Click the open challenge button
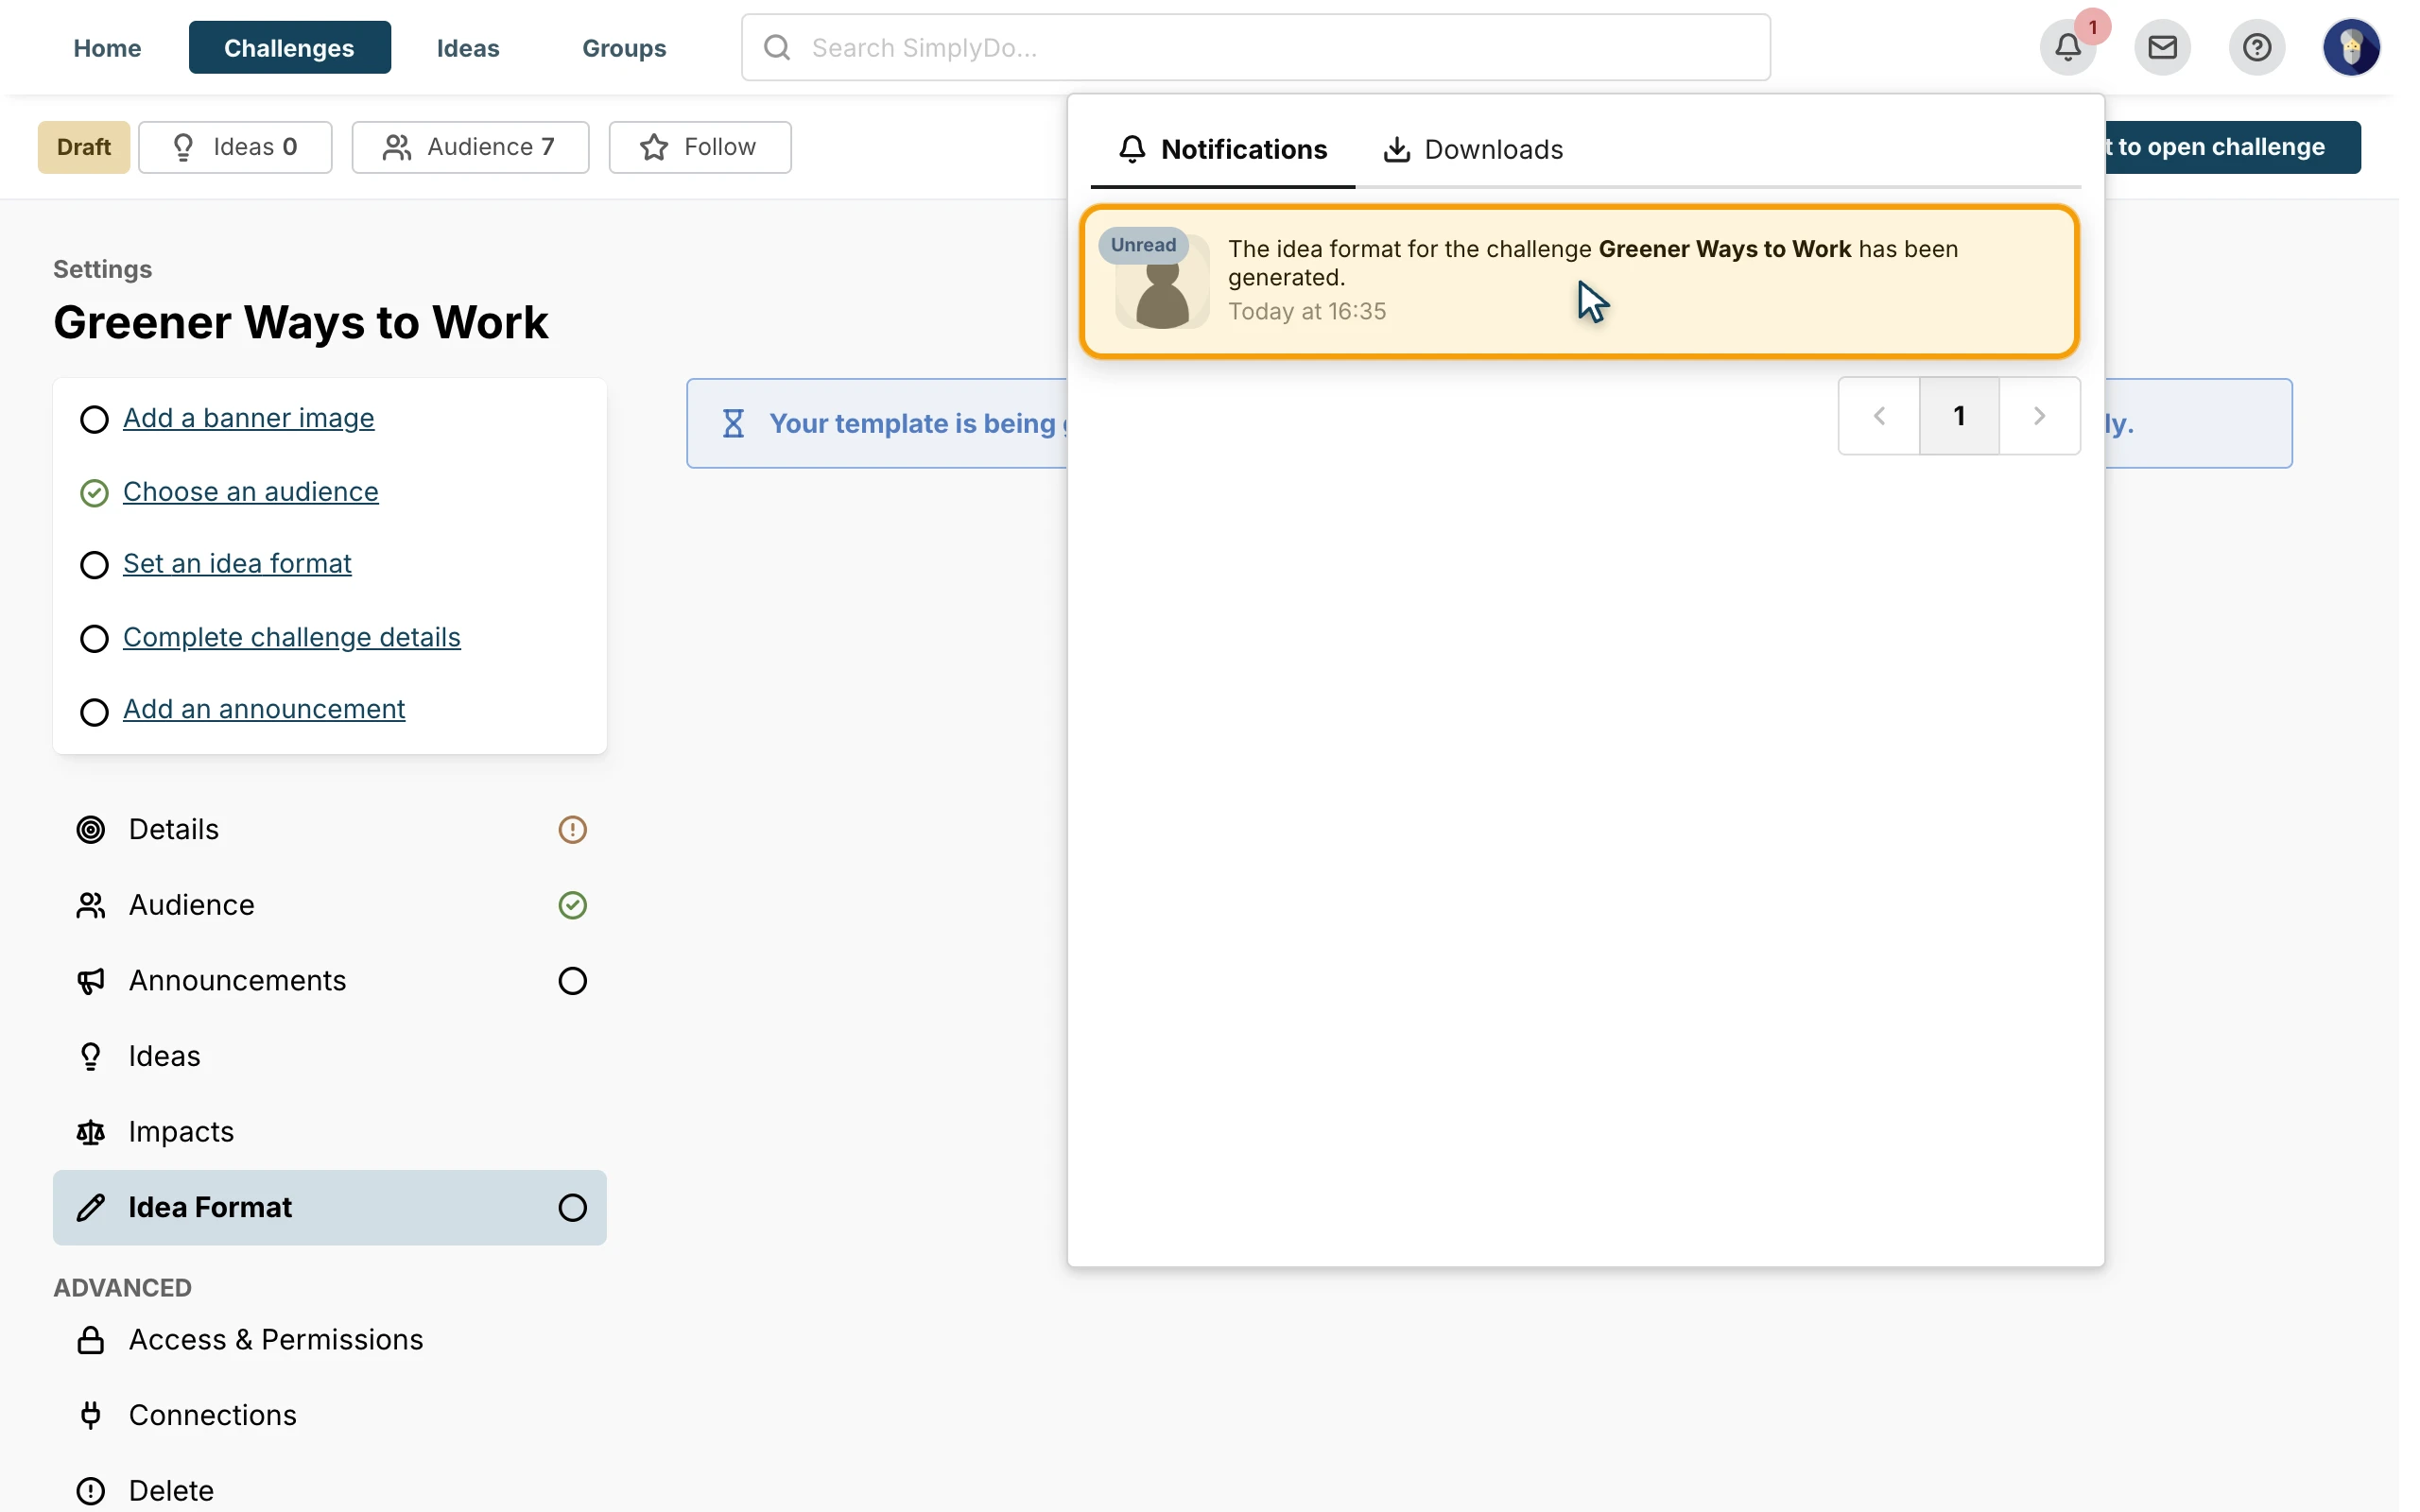The height and width of the screenshot is (1512, 2420). [2232, 147]
